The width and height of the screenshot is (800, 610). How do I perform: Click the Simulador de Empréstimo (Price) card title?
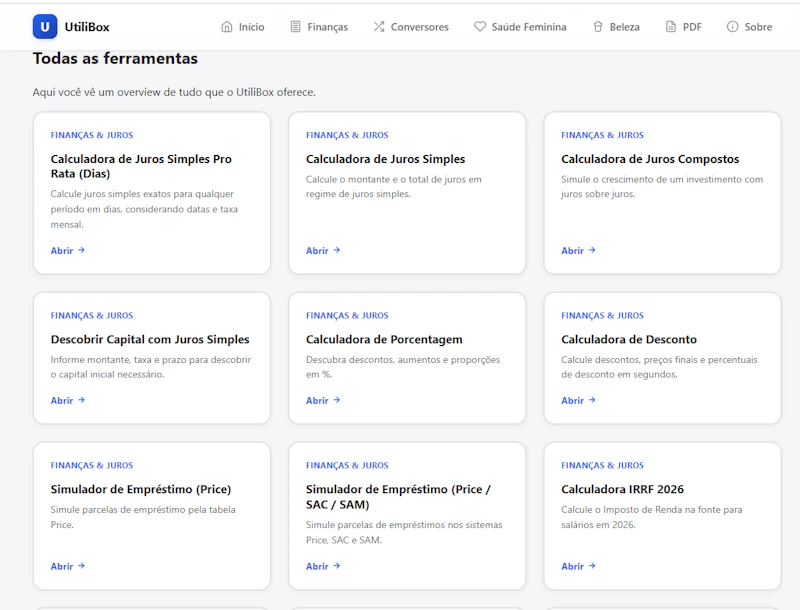[141, 489]
